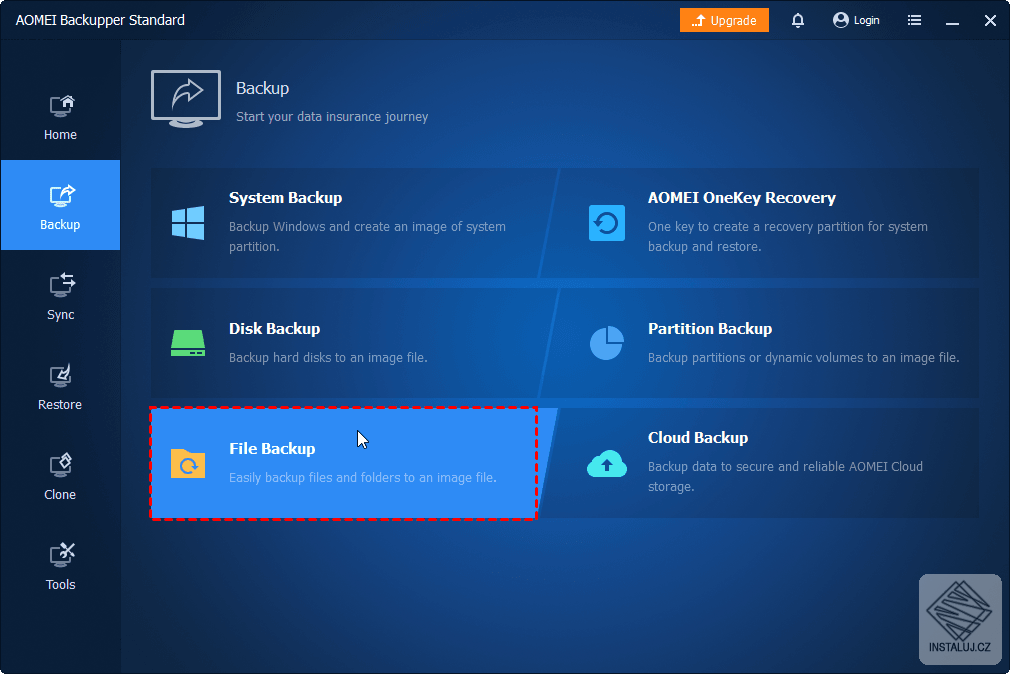Click 'Backup data to secure and reliable' description
1010x674 pixels.
pos(785,476)
